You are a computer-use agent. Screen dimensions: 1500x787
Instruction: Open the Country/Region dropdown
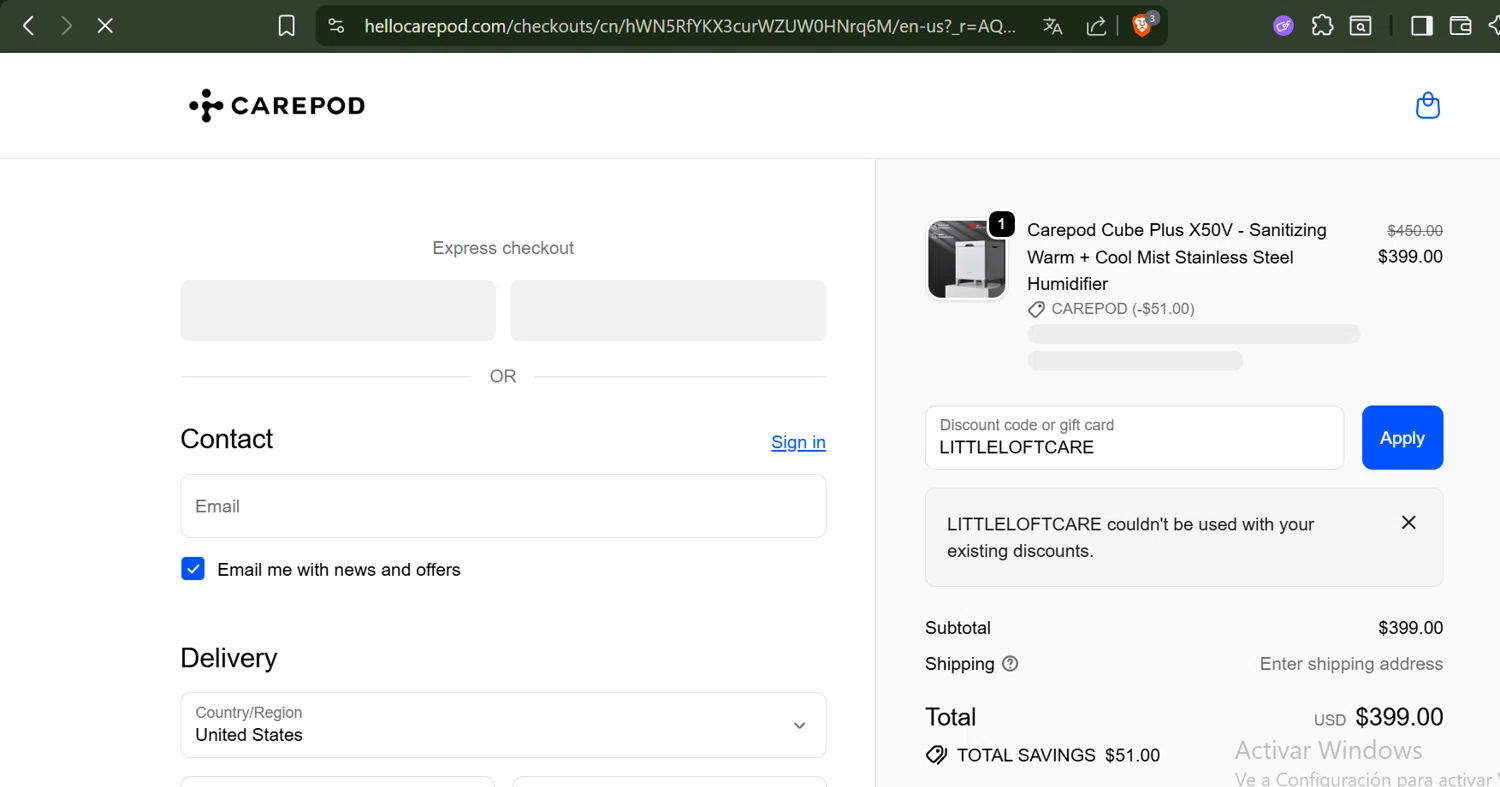[x=503, y=725]
